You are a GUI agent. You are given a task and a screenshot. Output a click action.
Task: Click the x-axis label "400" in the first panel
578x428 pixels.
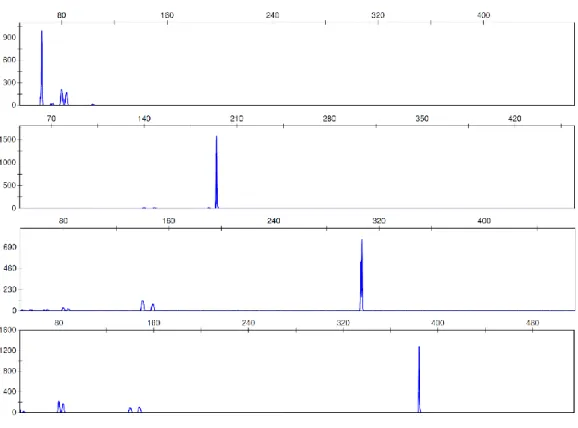click(x=483, y=15)
